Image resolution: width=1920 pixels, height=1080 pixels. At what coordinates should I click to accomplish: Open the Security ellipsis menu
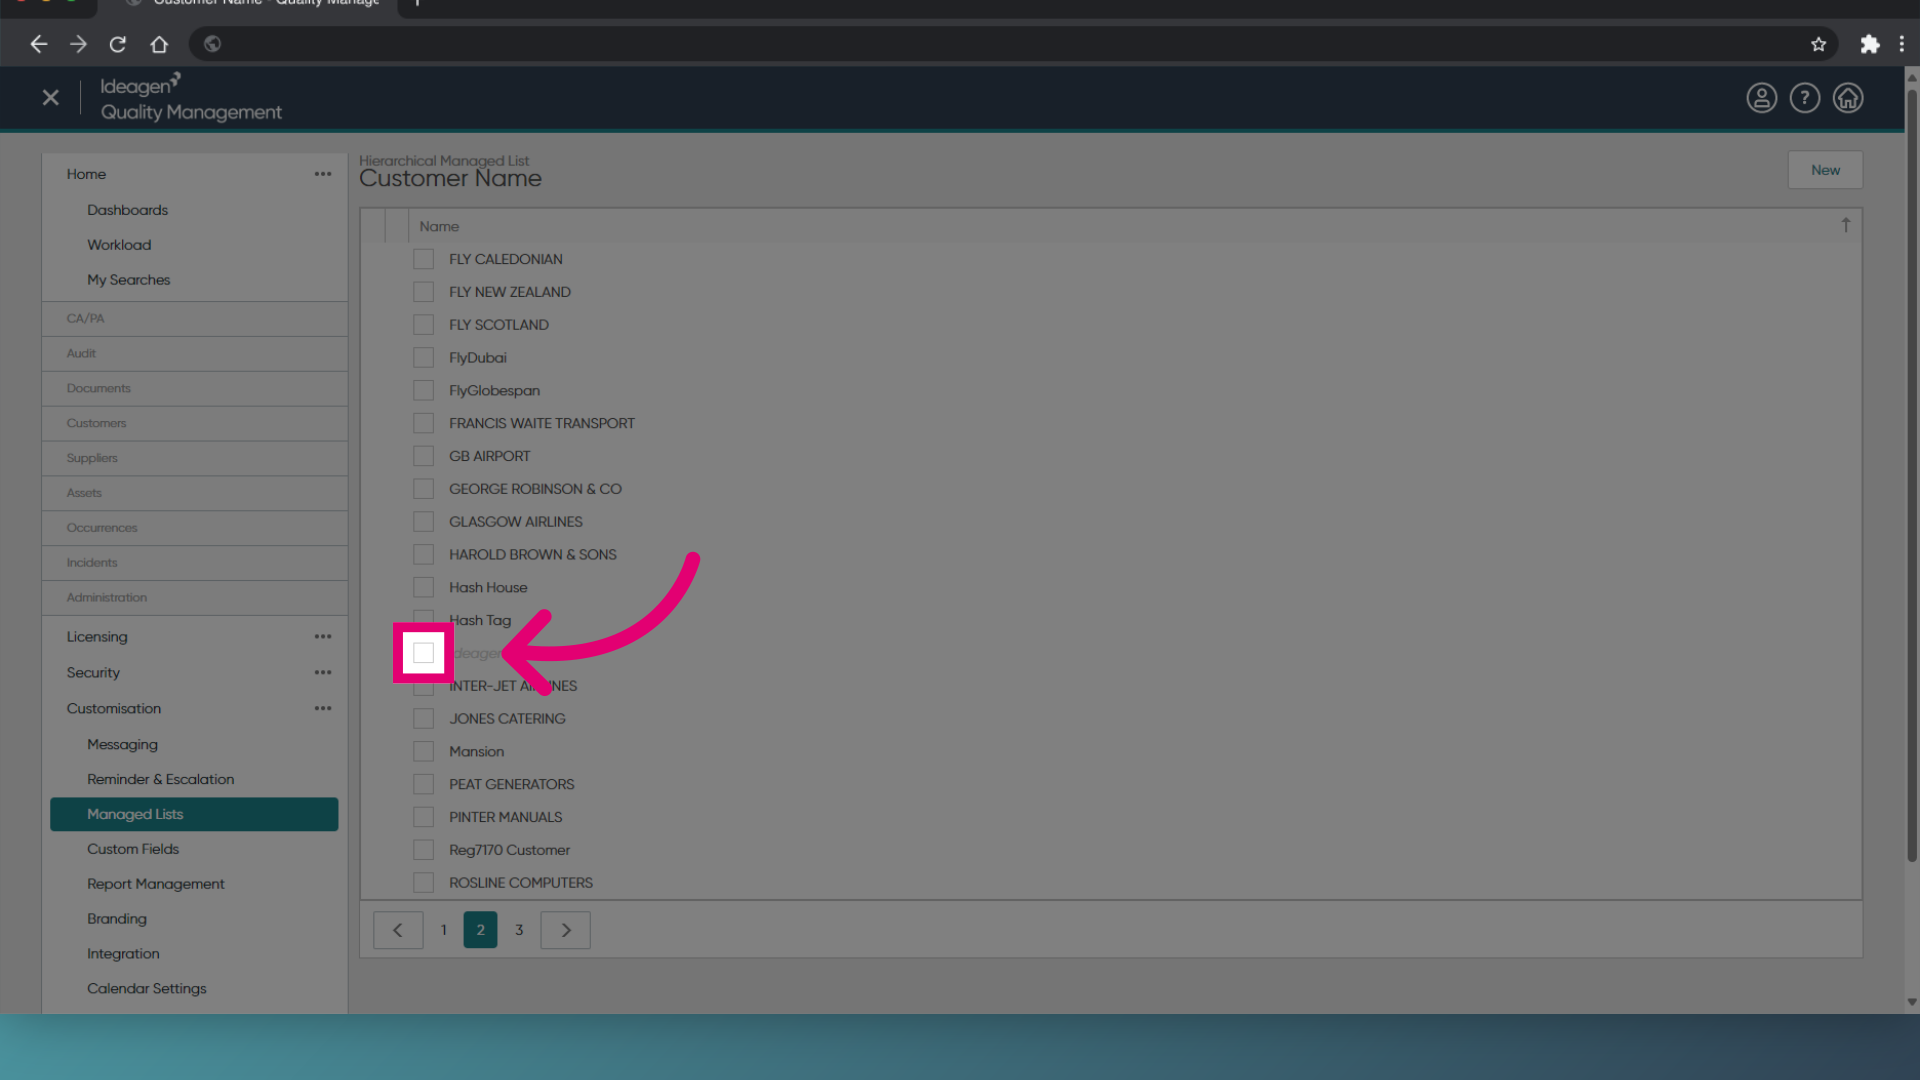(322, 673)
